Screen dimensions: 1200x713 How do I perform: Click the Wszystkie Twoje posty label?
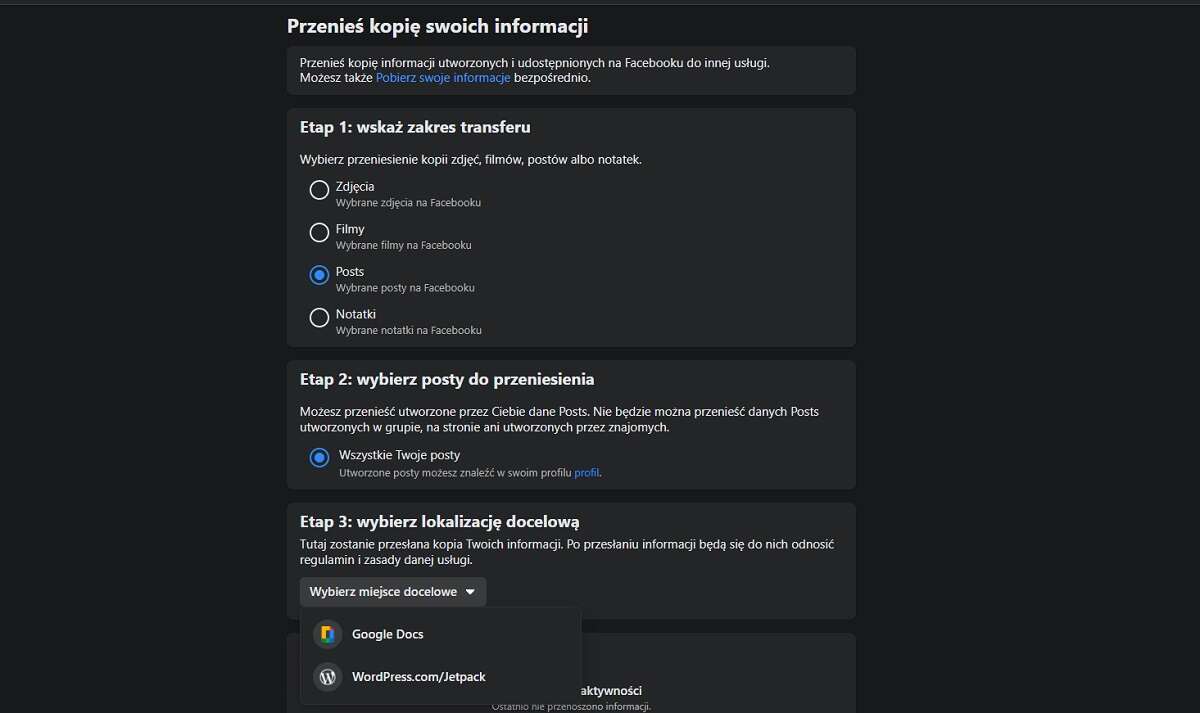[398, 454]
